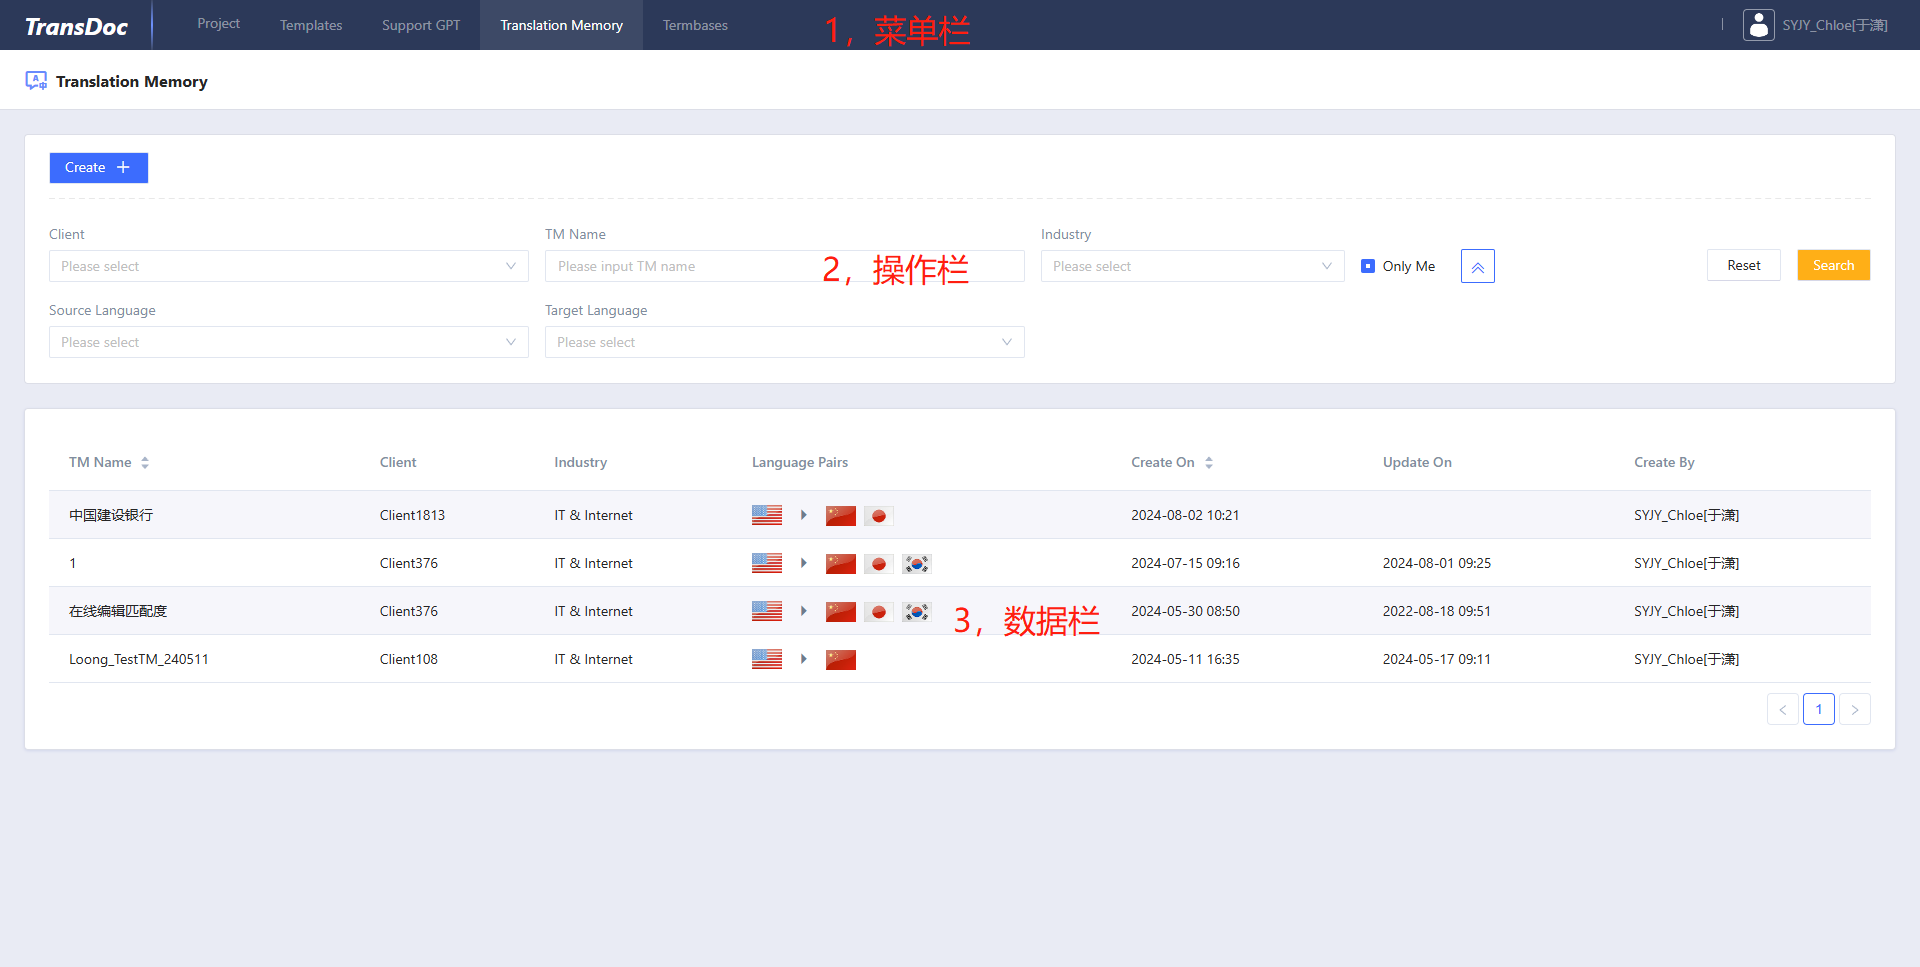Image resolution: width=1920 pixels, height=967 pixels.
Task: Go to the previous page arrow
Action: click(1783, 709)
